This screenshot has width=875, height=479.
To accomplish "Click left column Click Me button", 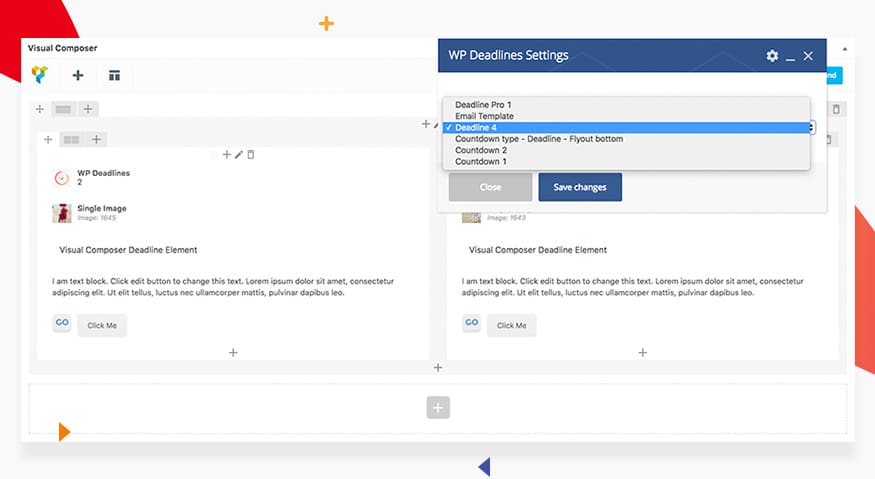I will 102,325.
